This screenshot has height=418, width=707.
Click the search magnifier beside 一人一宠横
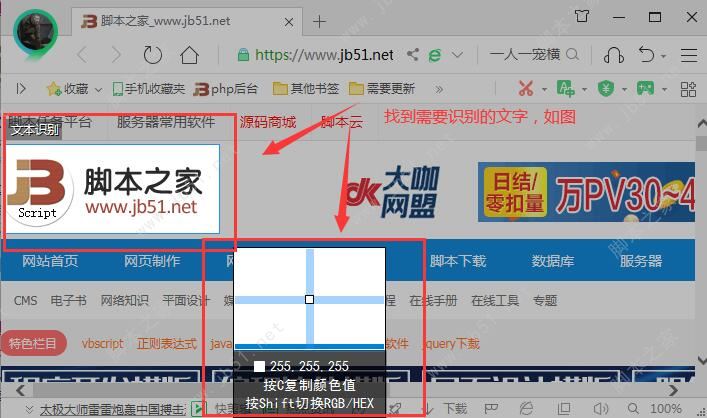pyautogui.click(x=572, y=55)
